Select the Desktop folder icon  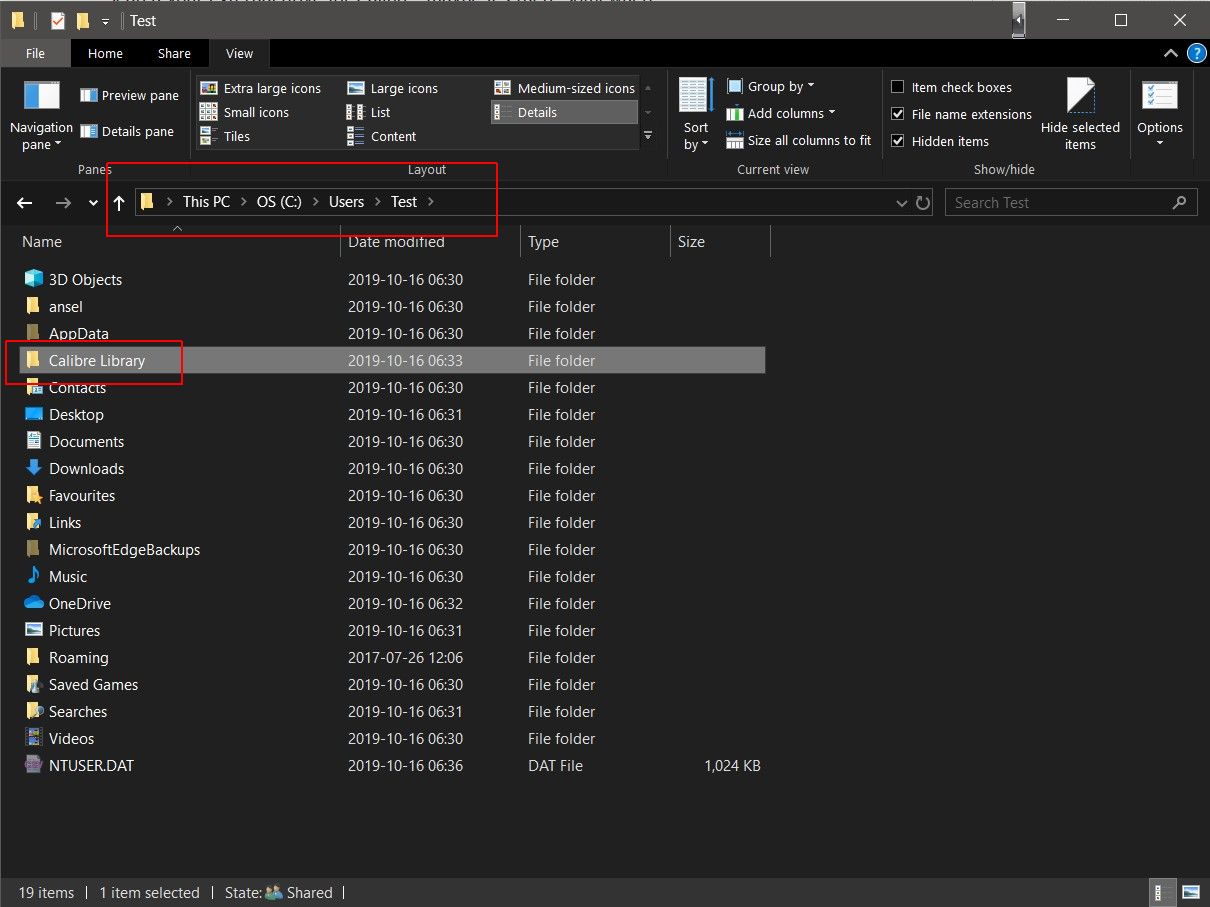click(34, 414)
